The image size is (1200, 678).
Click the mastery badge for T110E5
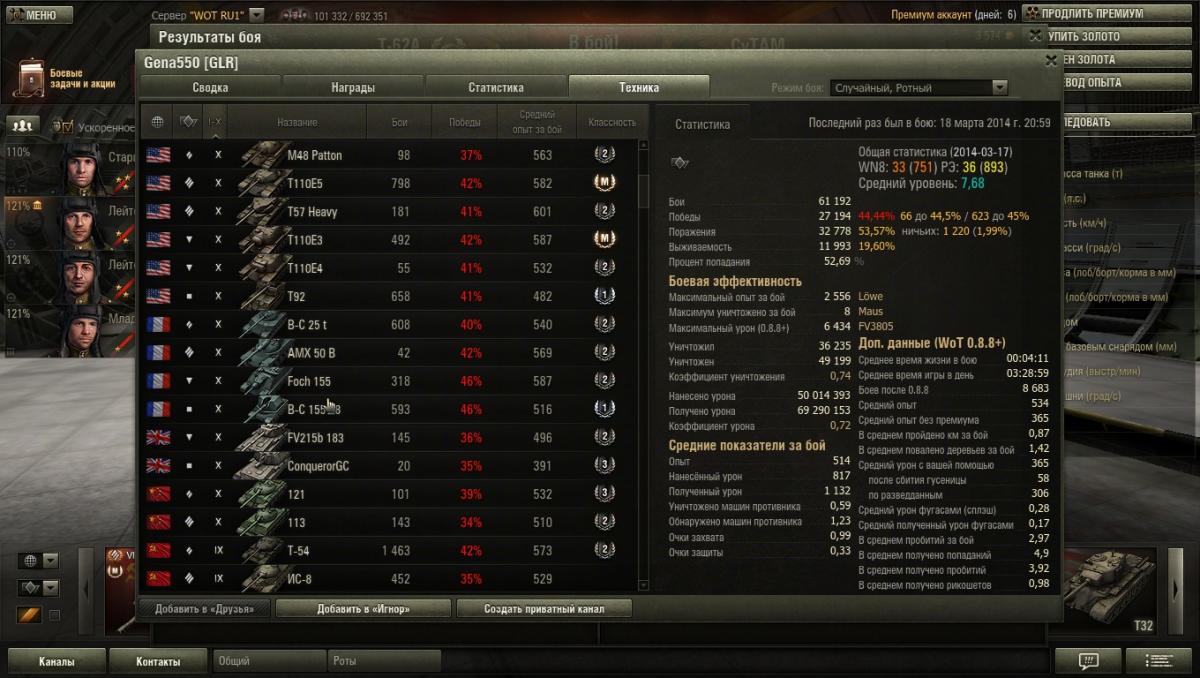pyautogui.click(x=603, y=183)
